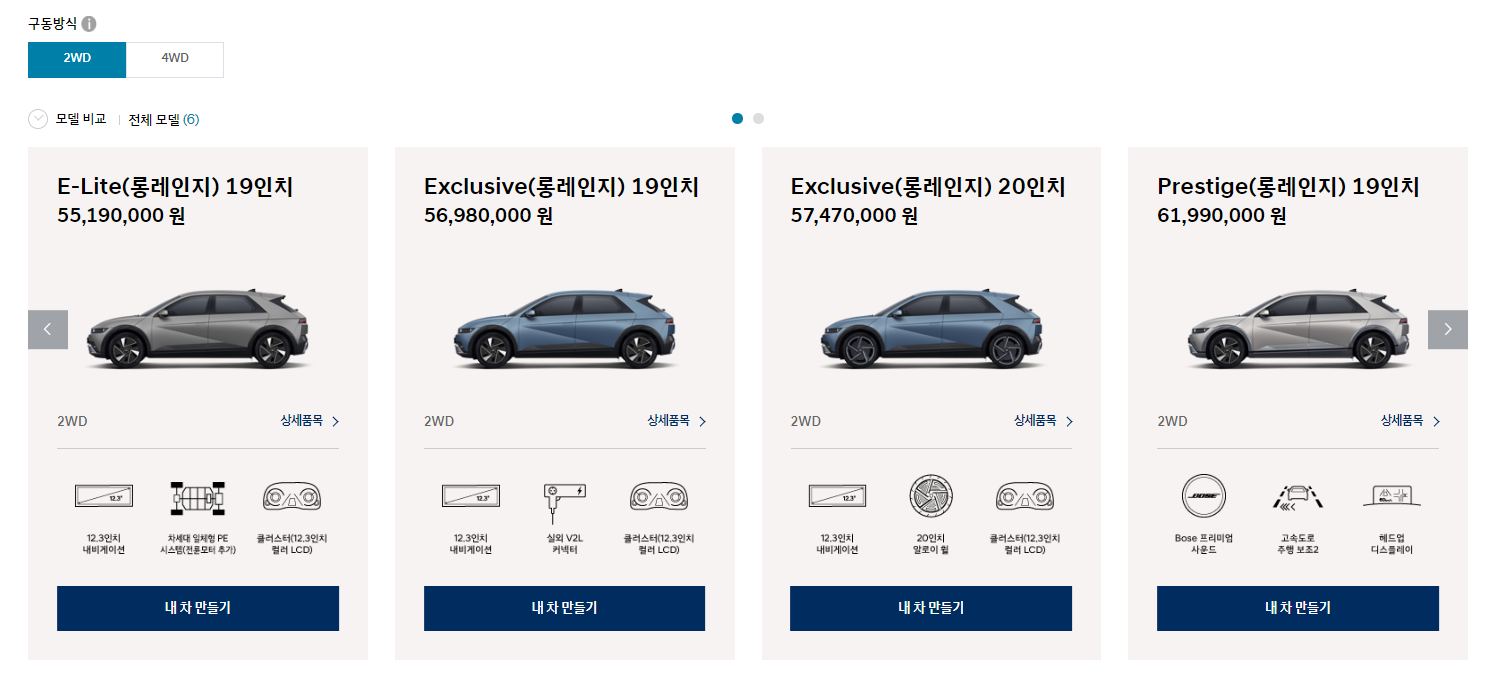Click the 차세대 일체형 PE 시스템 icon

click(x=196, y=496)
